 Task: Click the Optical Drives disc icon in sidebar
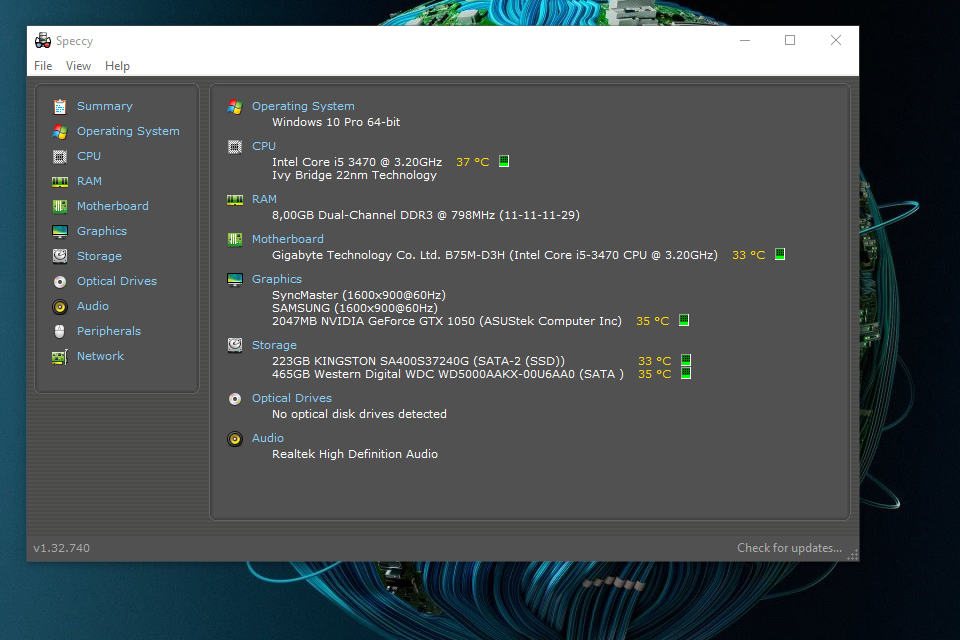pyautogui.click(x=60, y=281)
